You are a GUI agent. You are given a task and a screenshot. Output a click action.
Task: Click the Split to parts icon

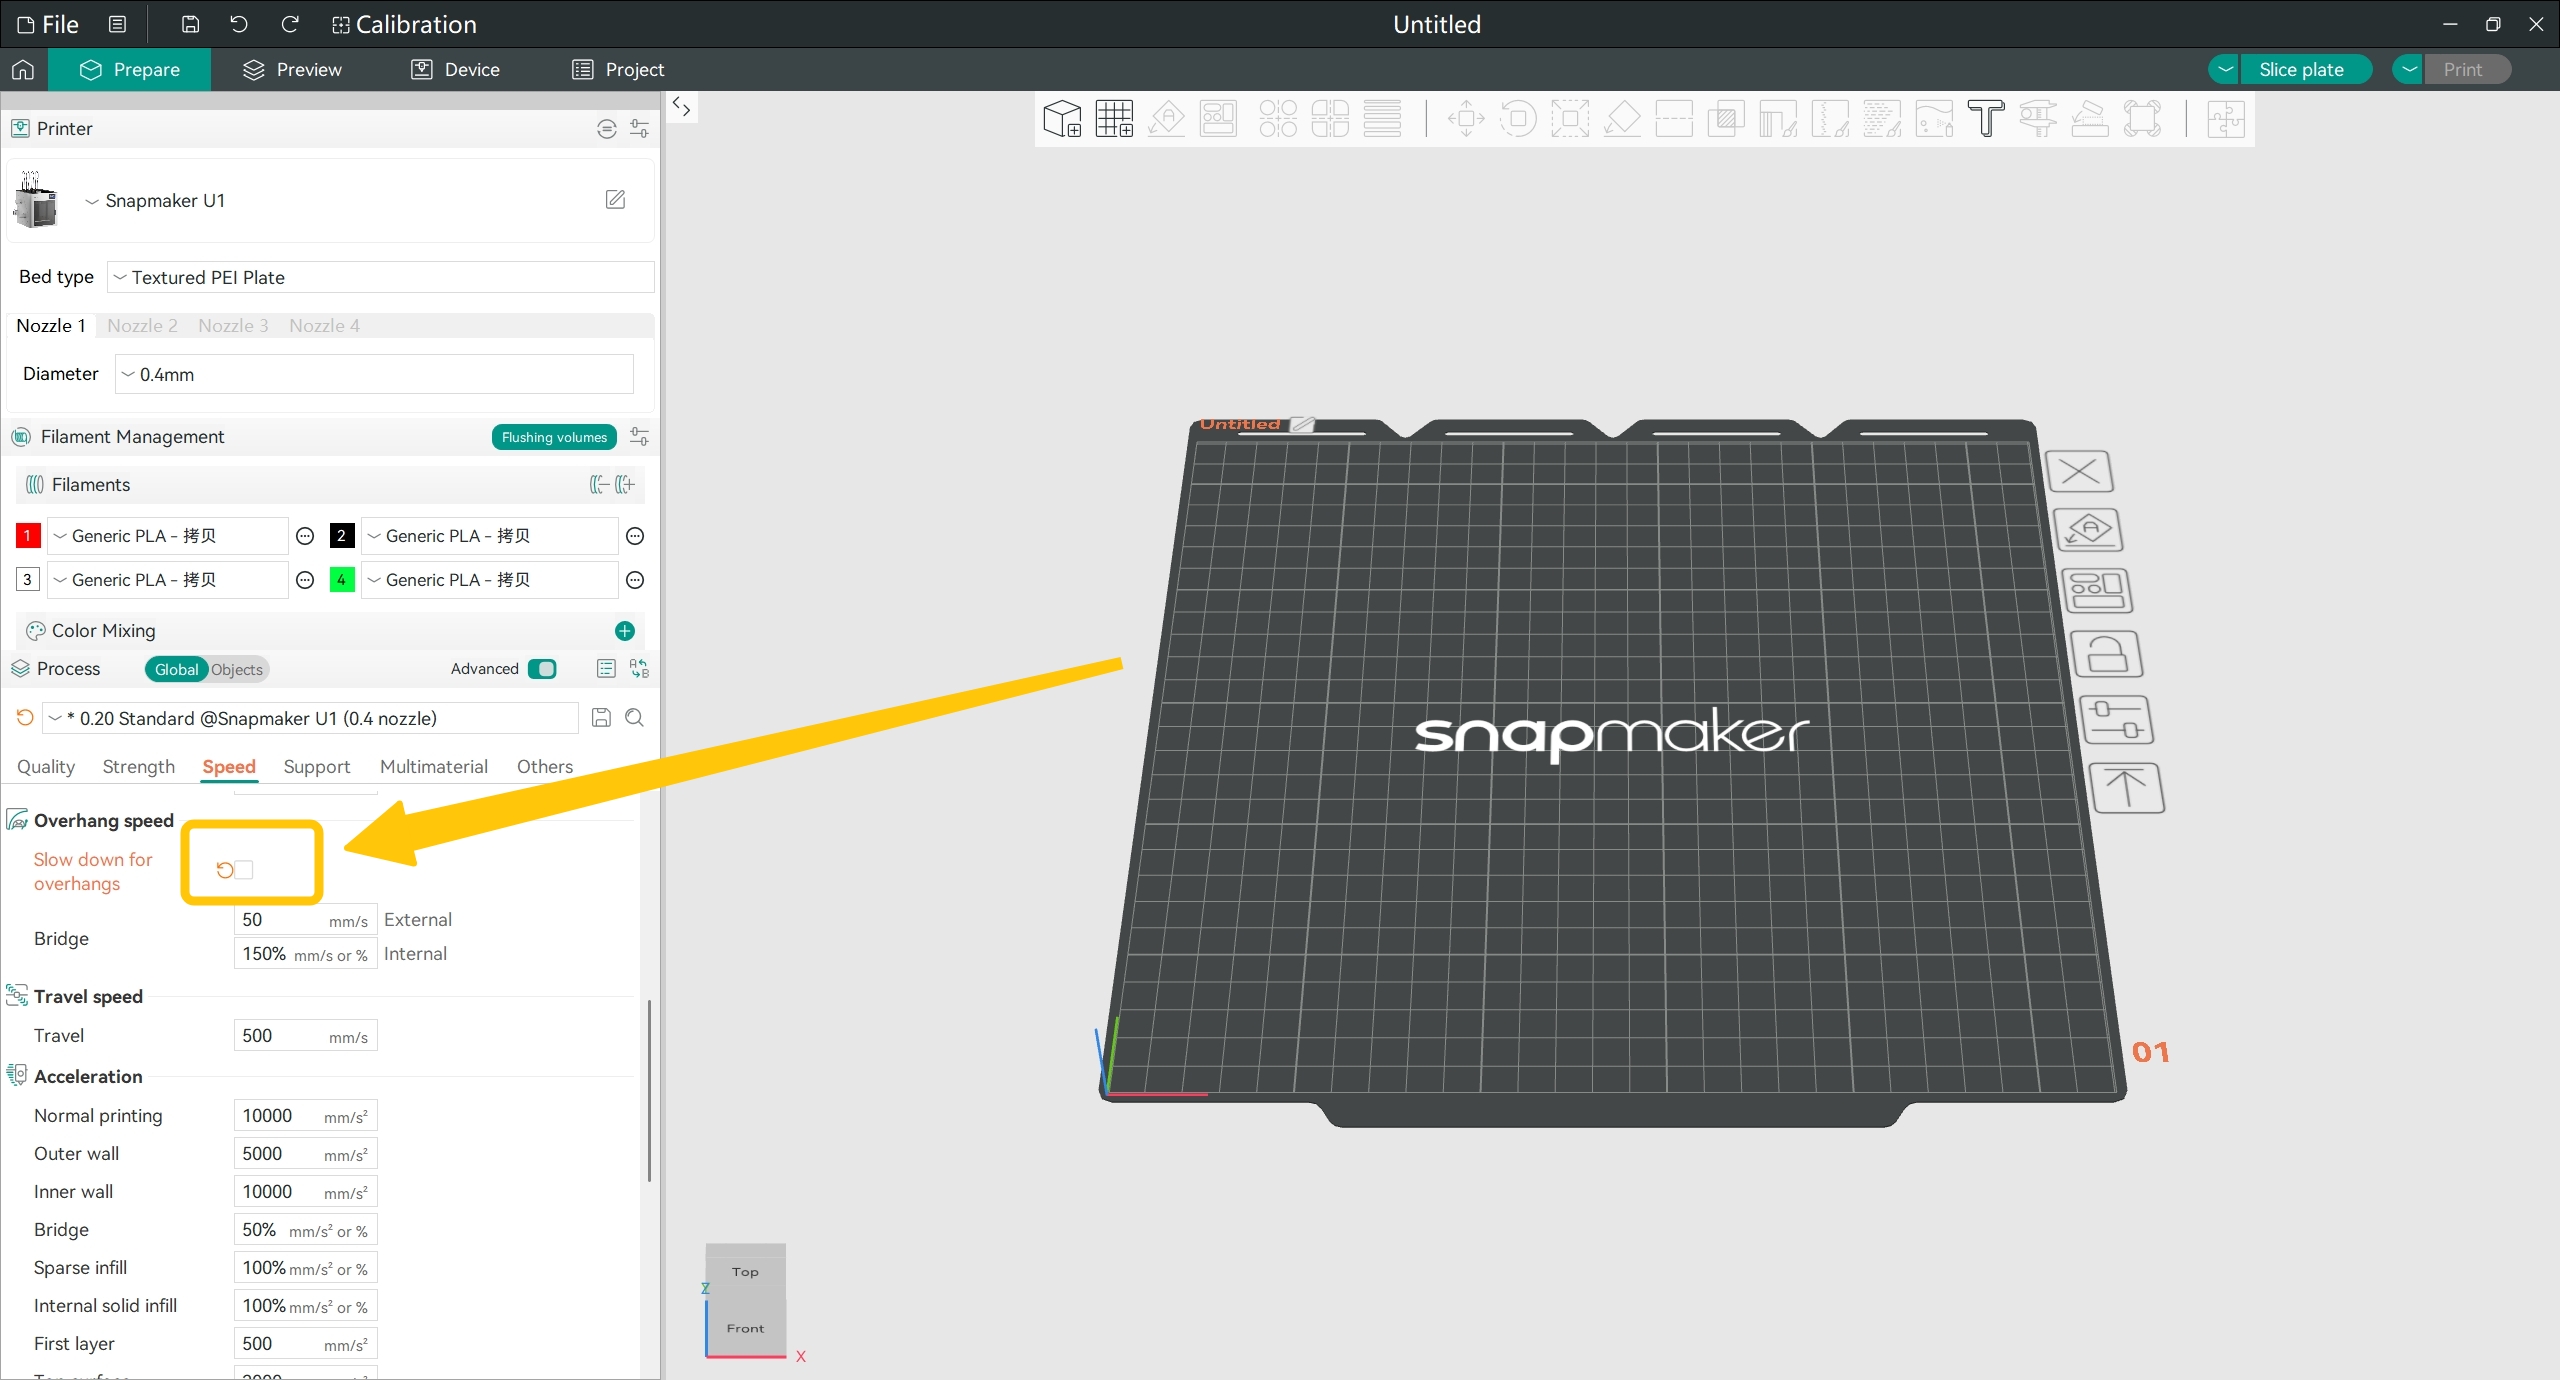tap(1330, 119)
